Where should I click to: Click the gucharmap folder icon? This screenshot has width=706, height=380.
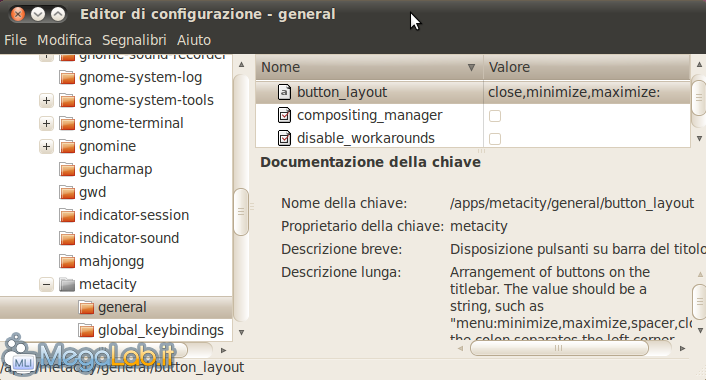pyautogui.click(x=67, y=169)
